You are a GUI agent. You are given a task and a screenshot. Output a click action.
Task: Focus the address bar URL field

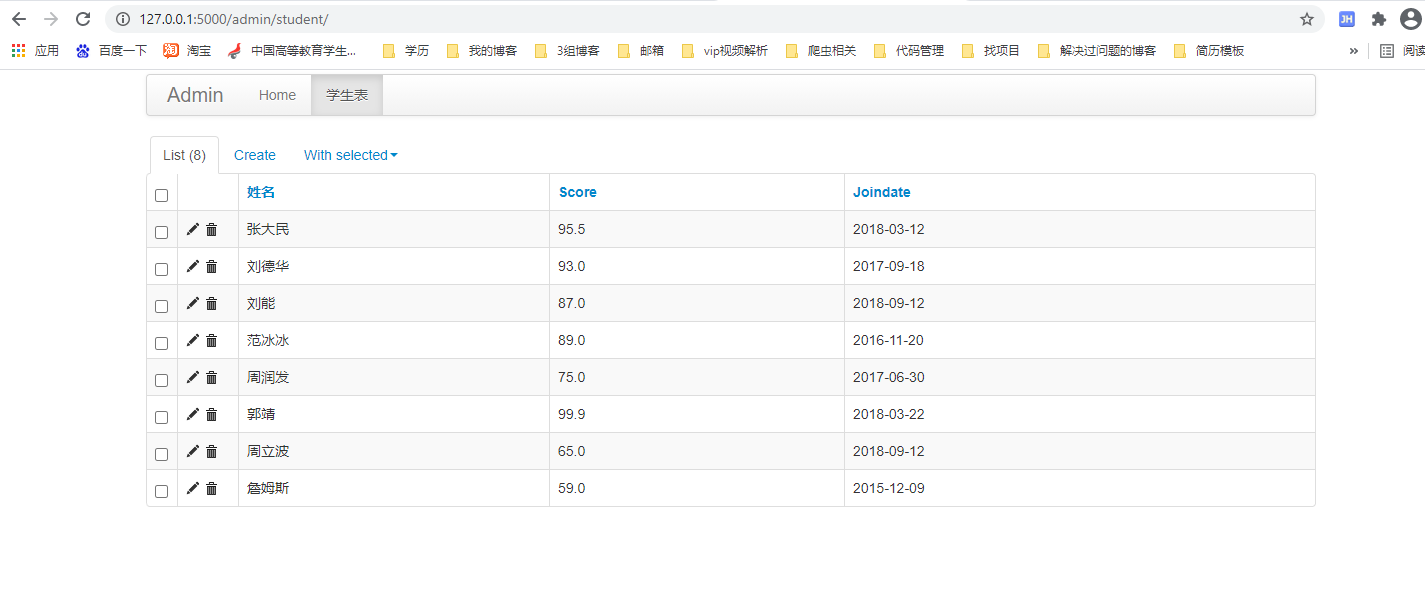(x=714, y=19)
